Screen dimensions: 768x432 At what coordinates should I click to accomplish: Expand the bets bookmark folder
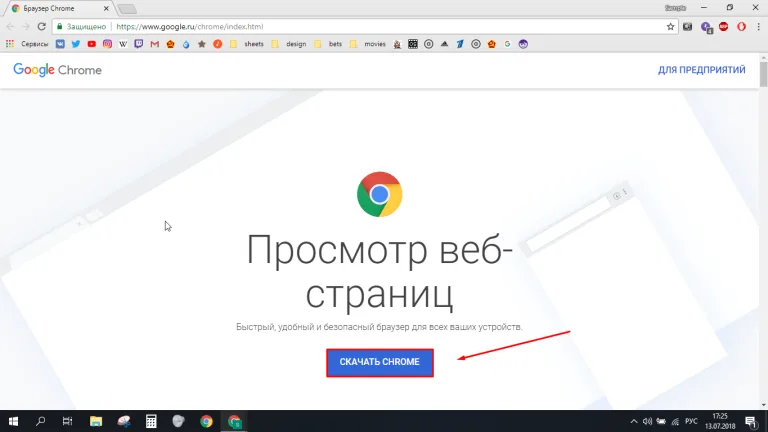(x=329, y=44)
